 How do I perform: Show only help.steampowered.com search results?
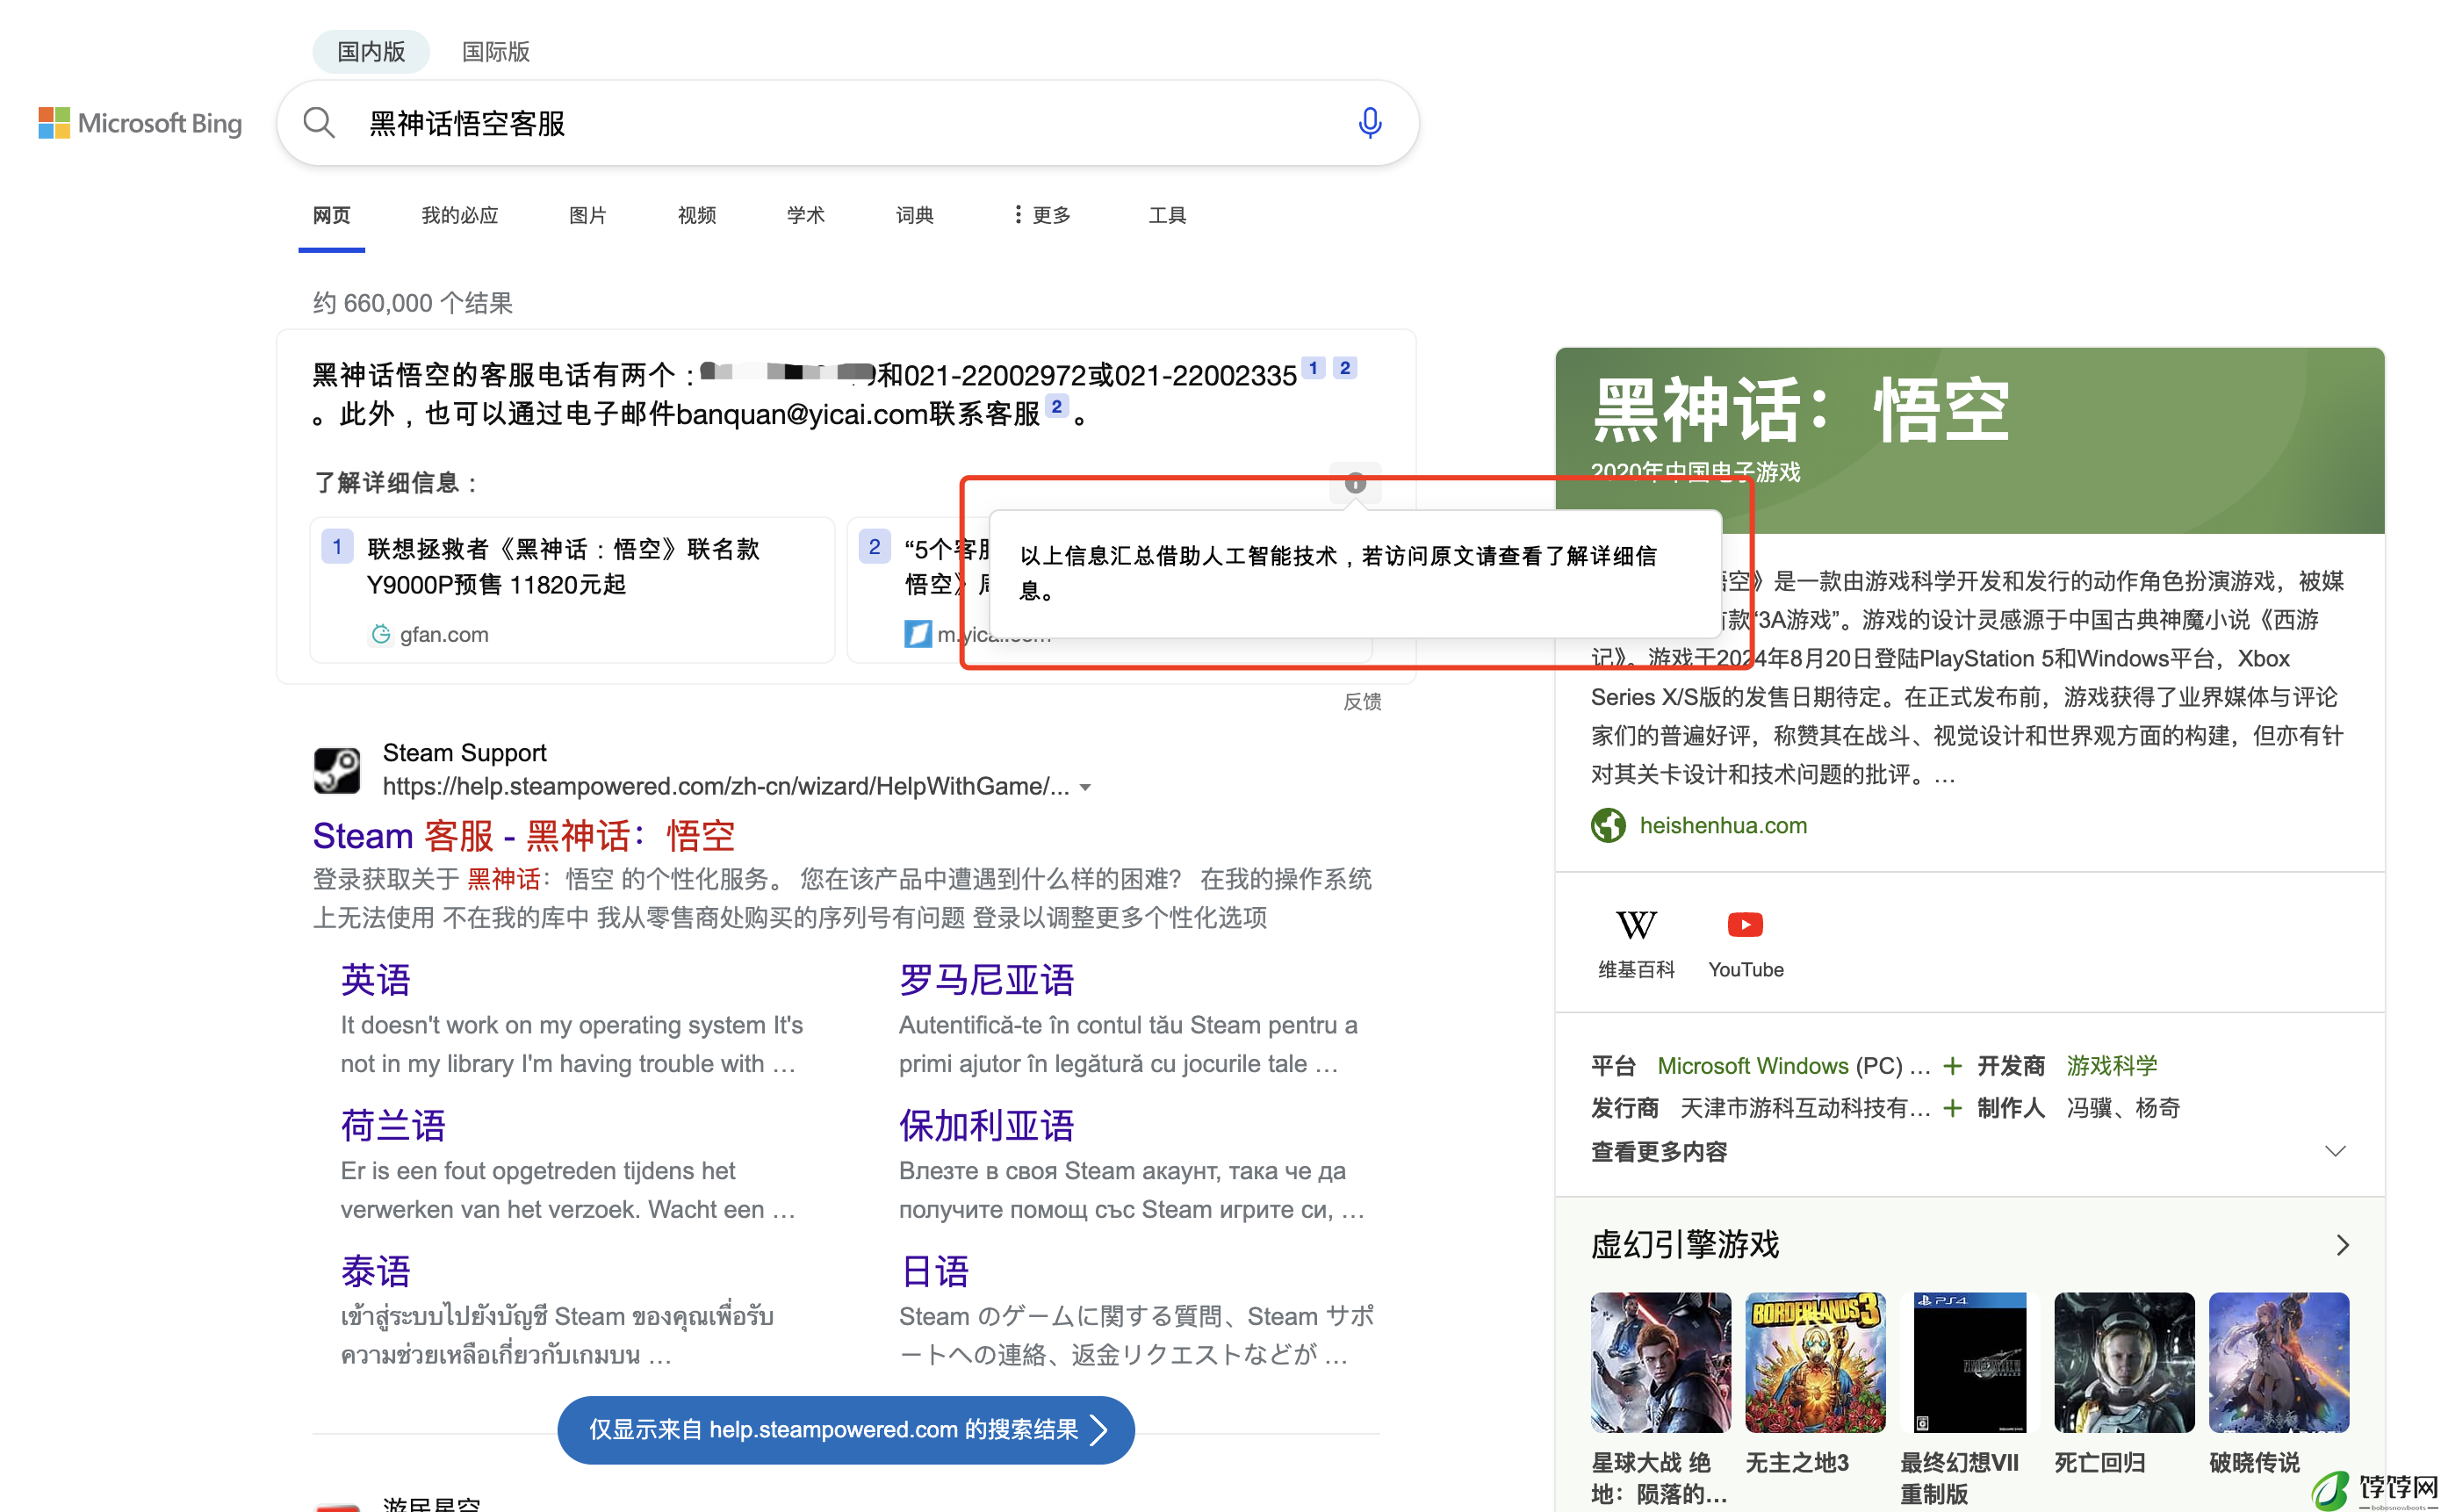click(846, 1430)
